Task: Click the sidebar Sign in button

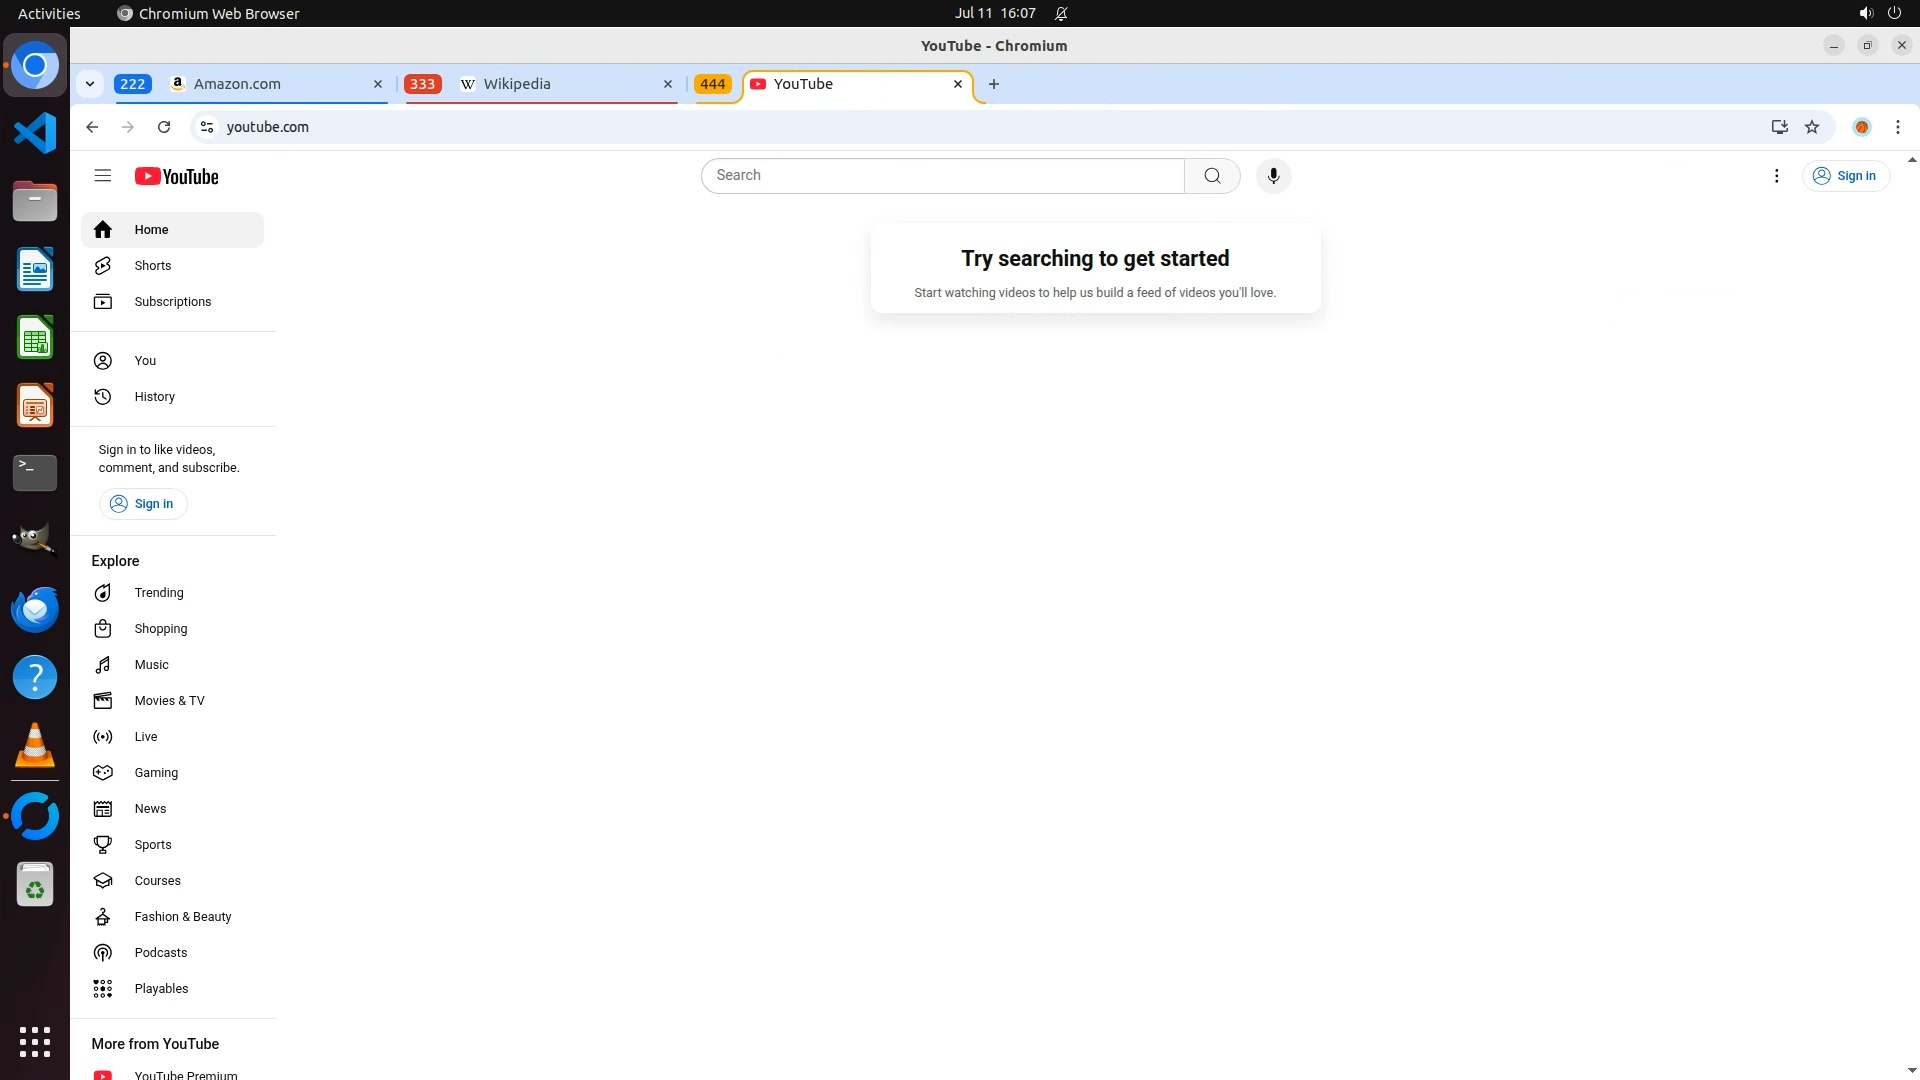Action: [143, 504]
